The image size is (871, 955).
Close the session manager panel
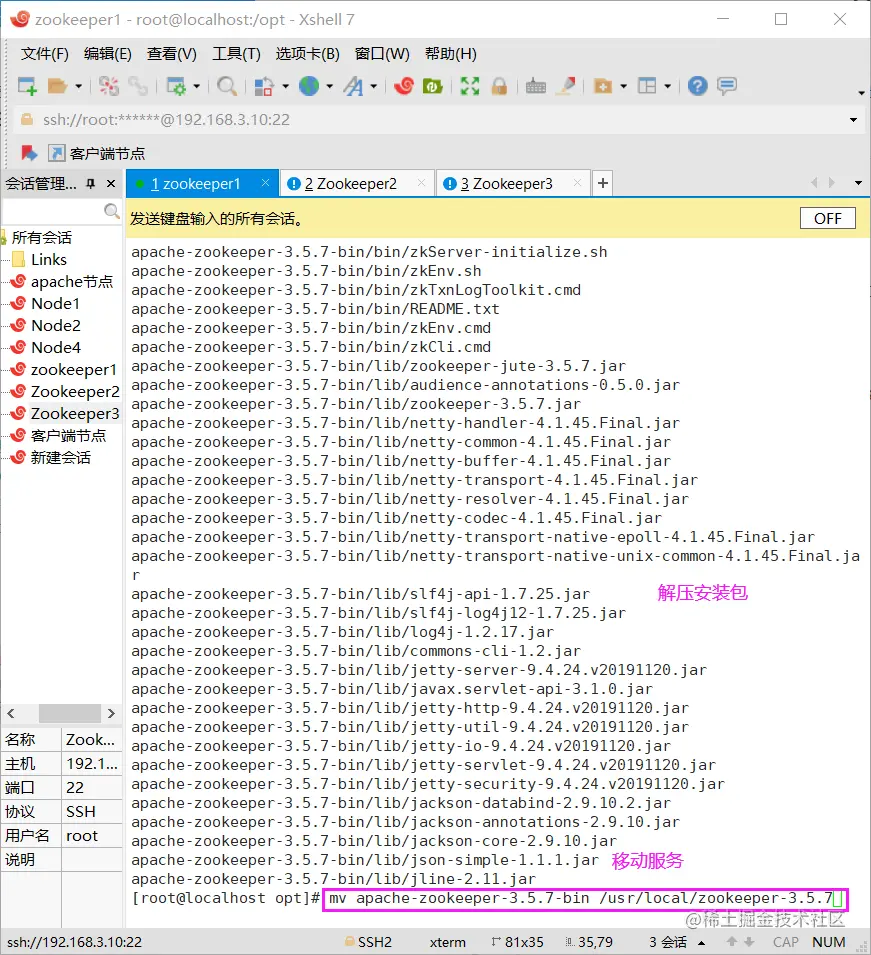pos(111,183)
